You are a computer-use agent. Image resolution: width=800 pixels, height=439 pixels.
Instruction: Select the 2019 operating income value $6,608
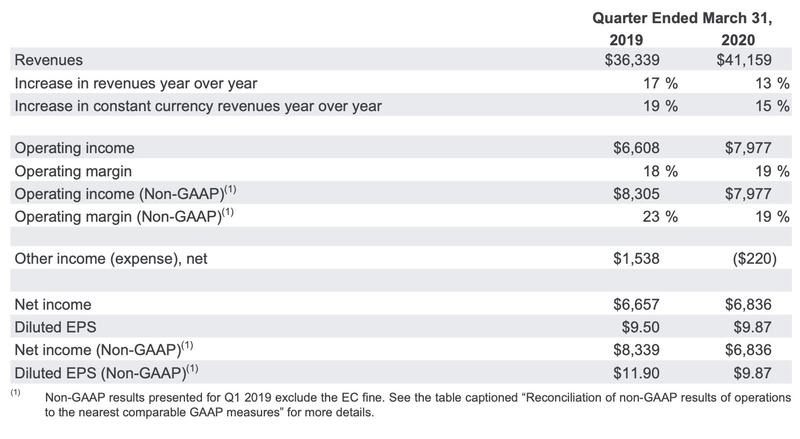(635, 148)
